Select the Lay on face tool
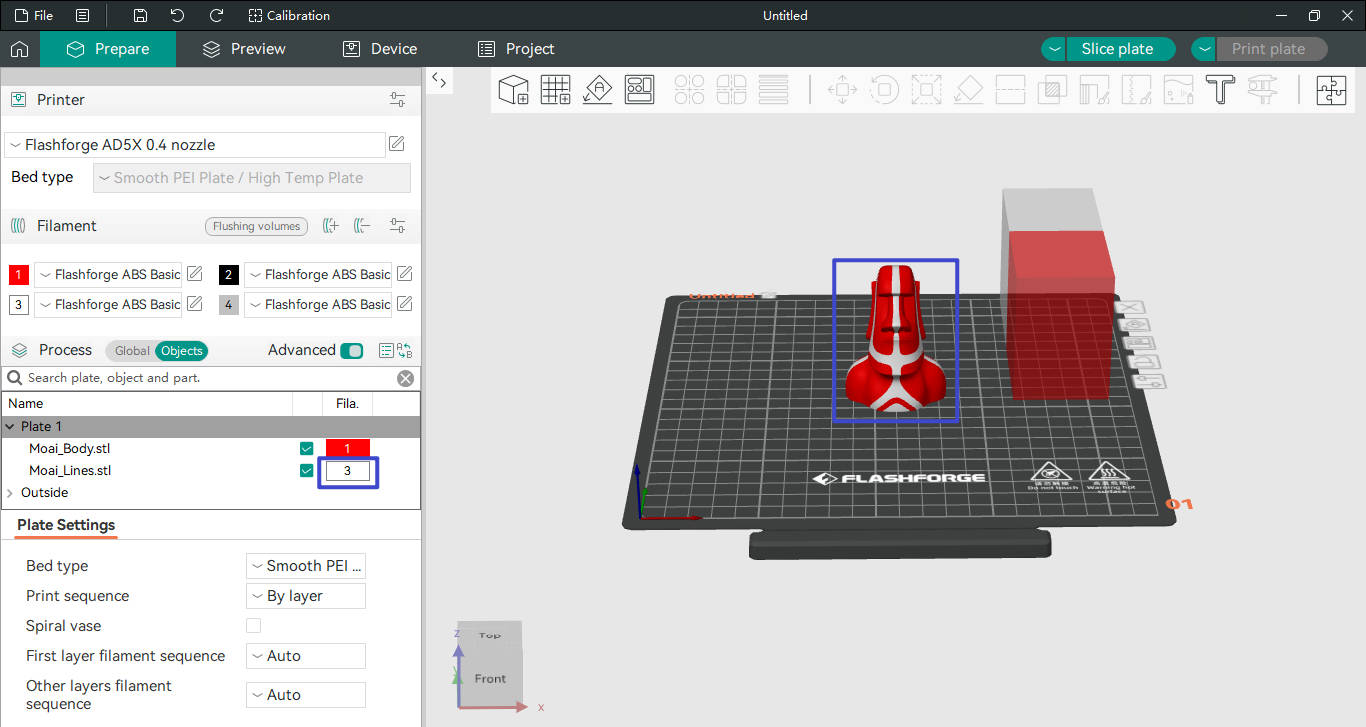This screenshot has height=727, width=1366. (x=968, y=90)
